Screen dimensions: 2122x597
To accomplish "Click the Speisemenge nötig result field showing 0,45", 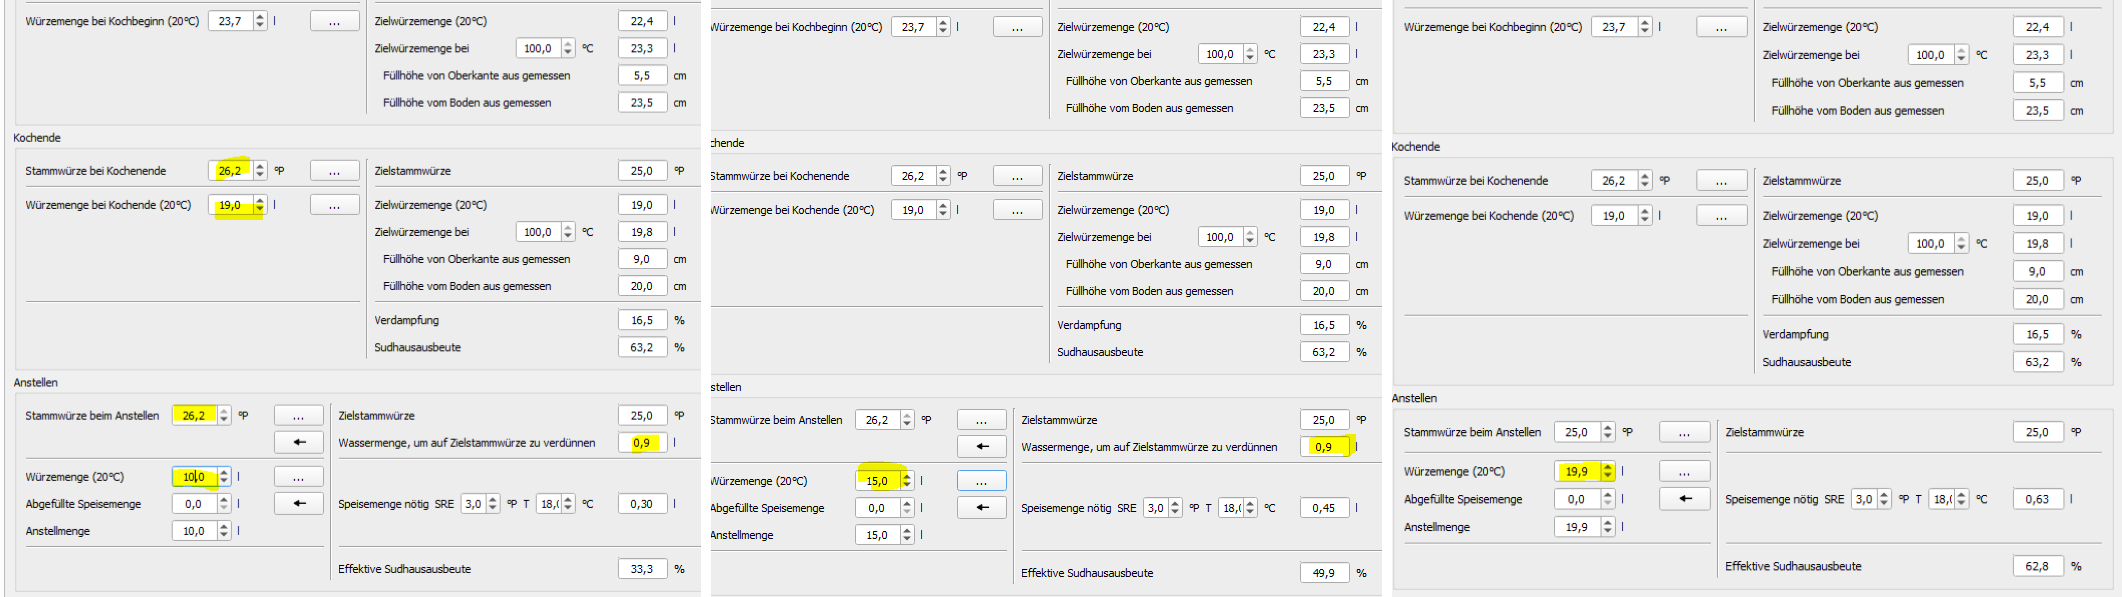I will coord(1323,508).
